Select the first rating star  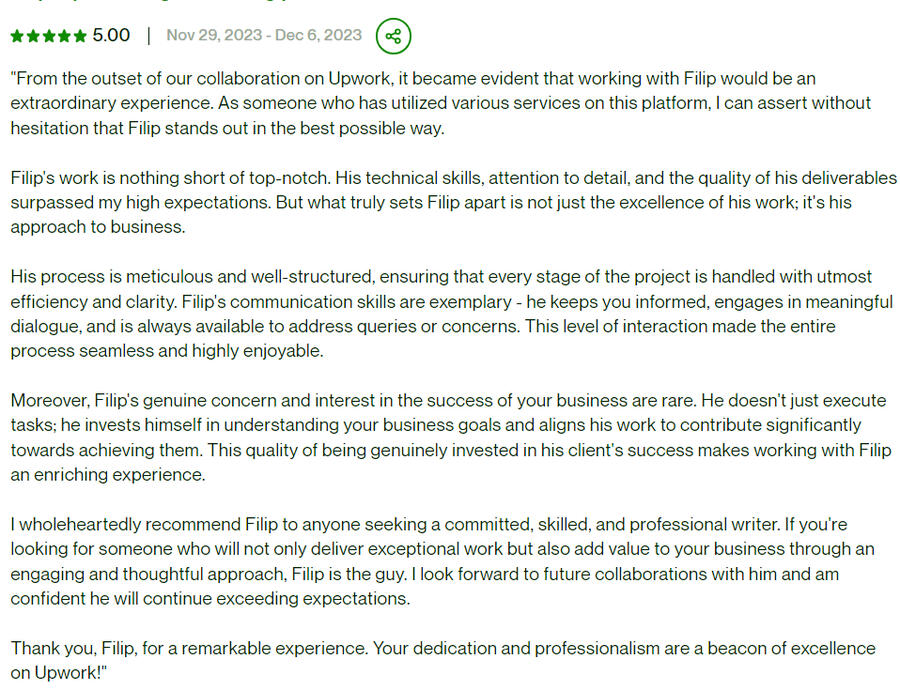(x=17, y=35)
